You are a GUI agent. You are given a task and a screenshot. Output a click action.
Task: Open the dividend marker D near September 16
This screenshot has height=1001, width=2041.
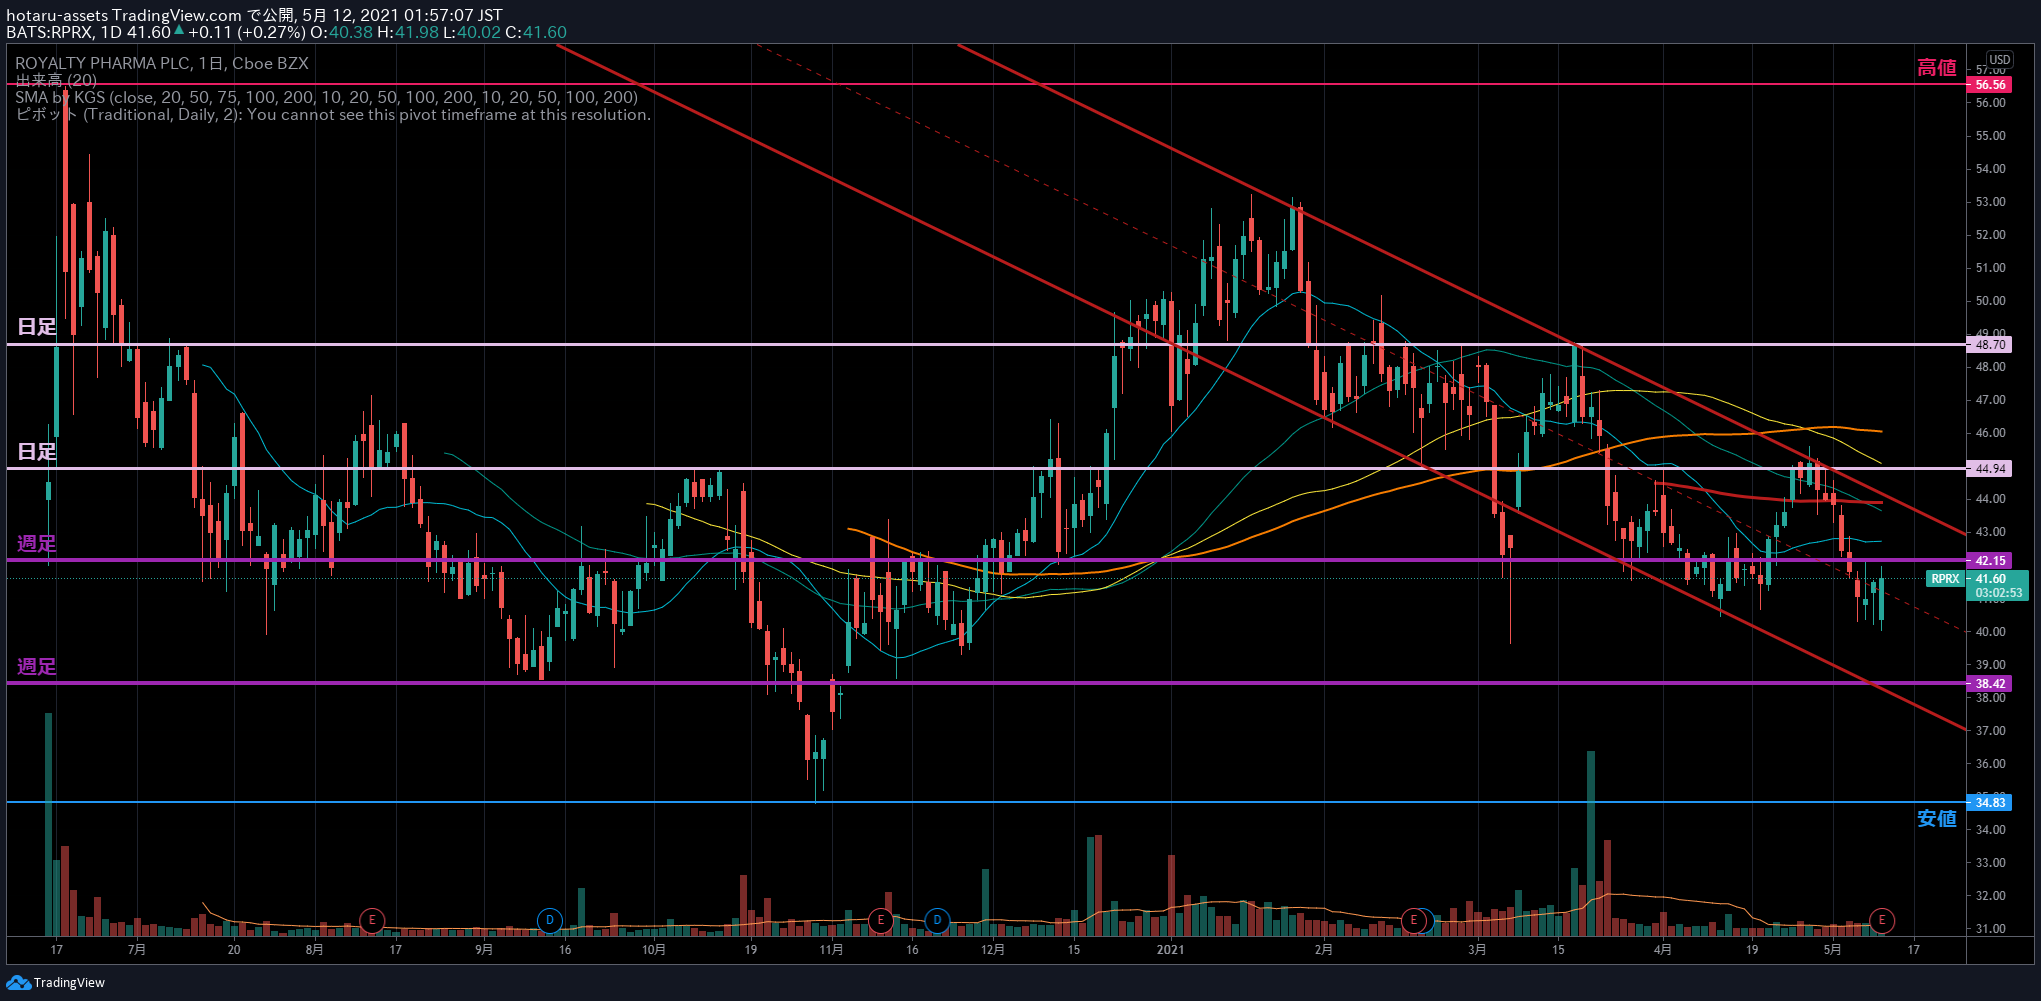click(549, 920)
